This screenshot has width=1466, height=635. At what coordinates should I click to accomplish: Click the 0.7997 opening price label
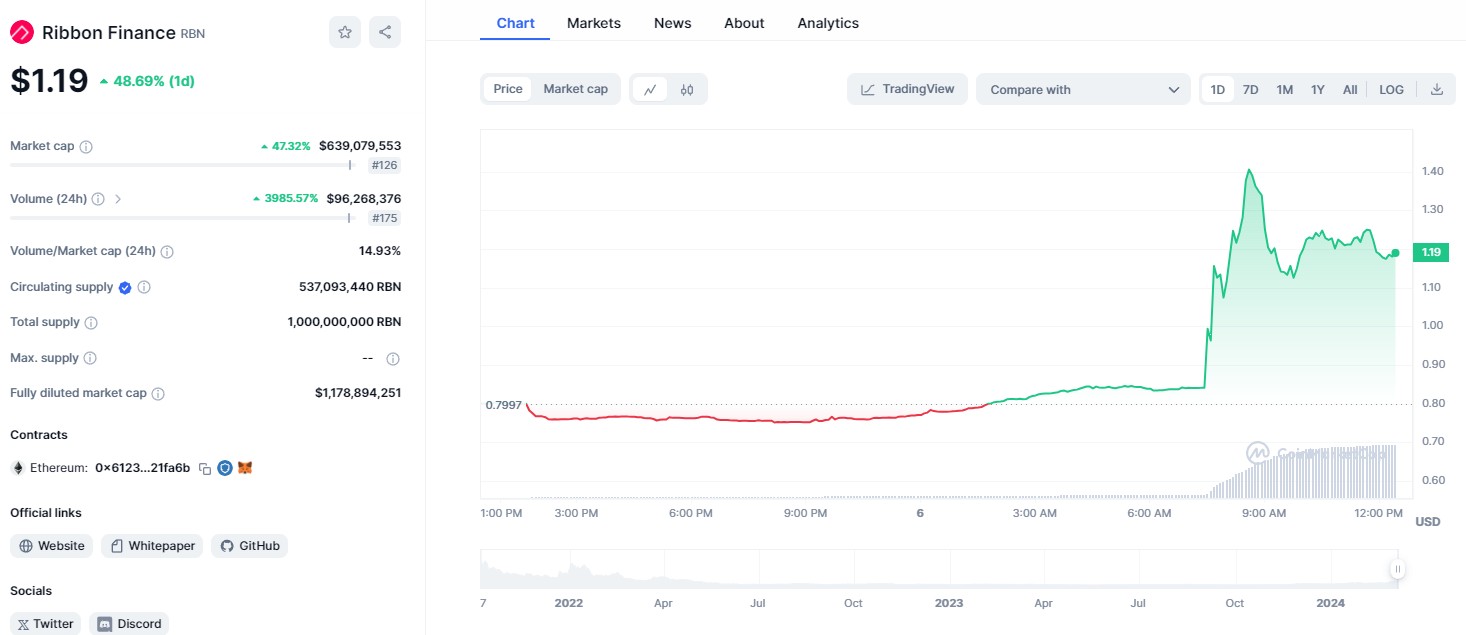504,405
